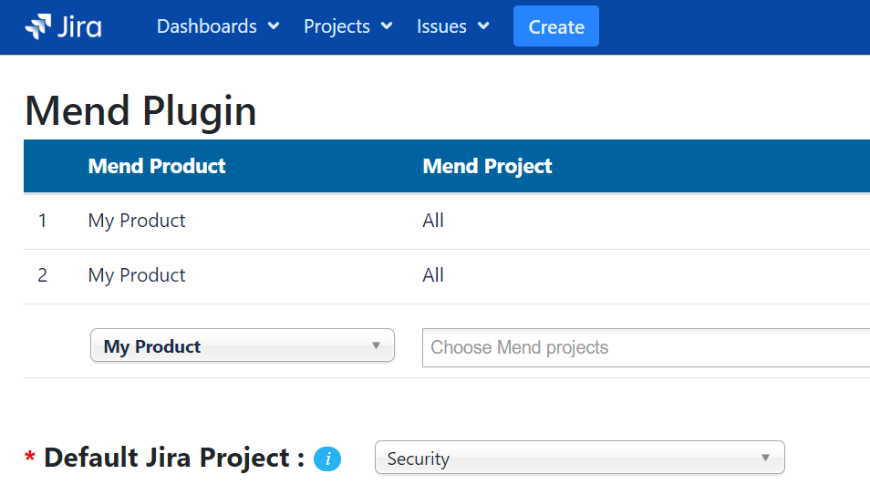Click the All value in row 1
870x495 pixels.
pyautogui.click(x=433, y=221)
